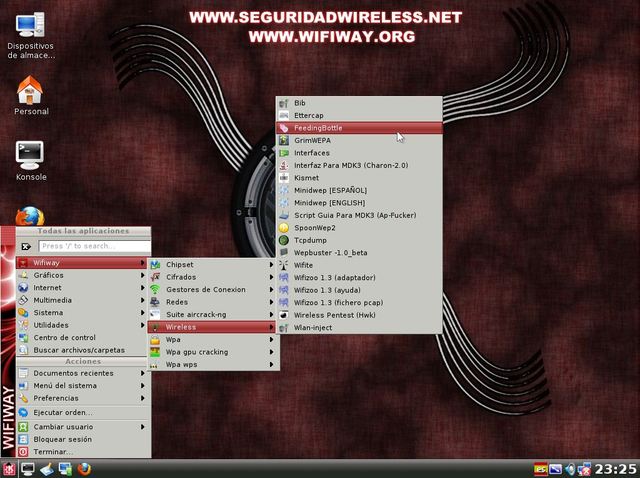Viewport: 640px width, 478px height.
Task: Open Minidwep [ESPAÑOL]
Action: click(x=359, y=190)
